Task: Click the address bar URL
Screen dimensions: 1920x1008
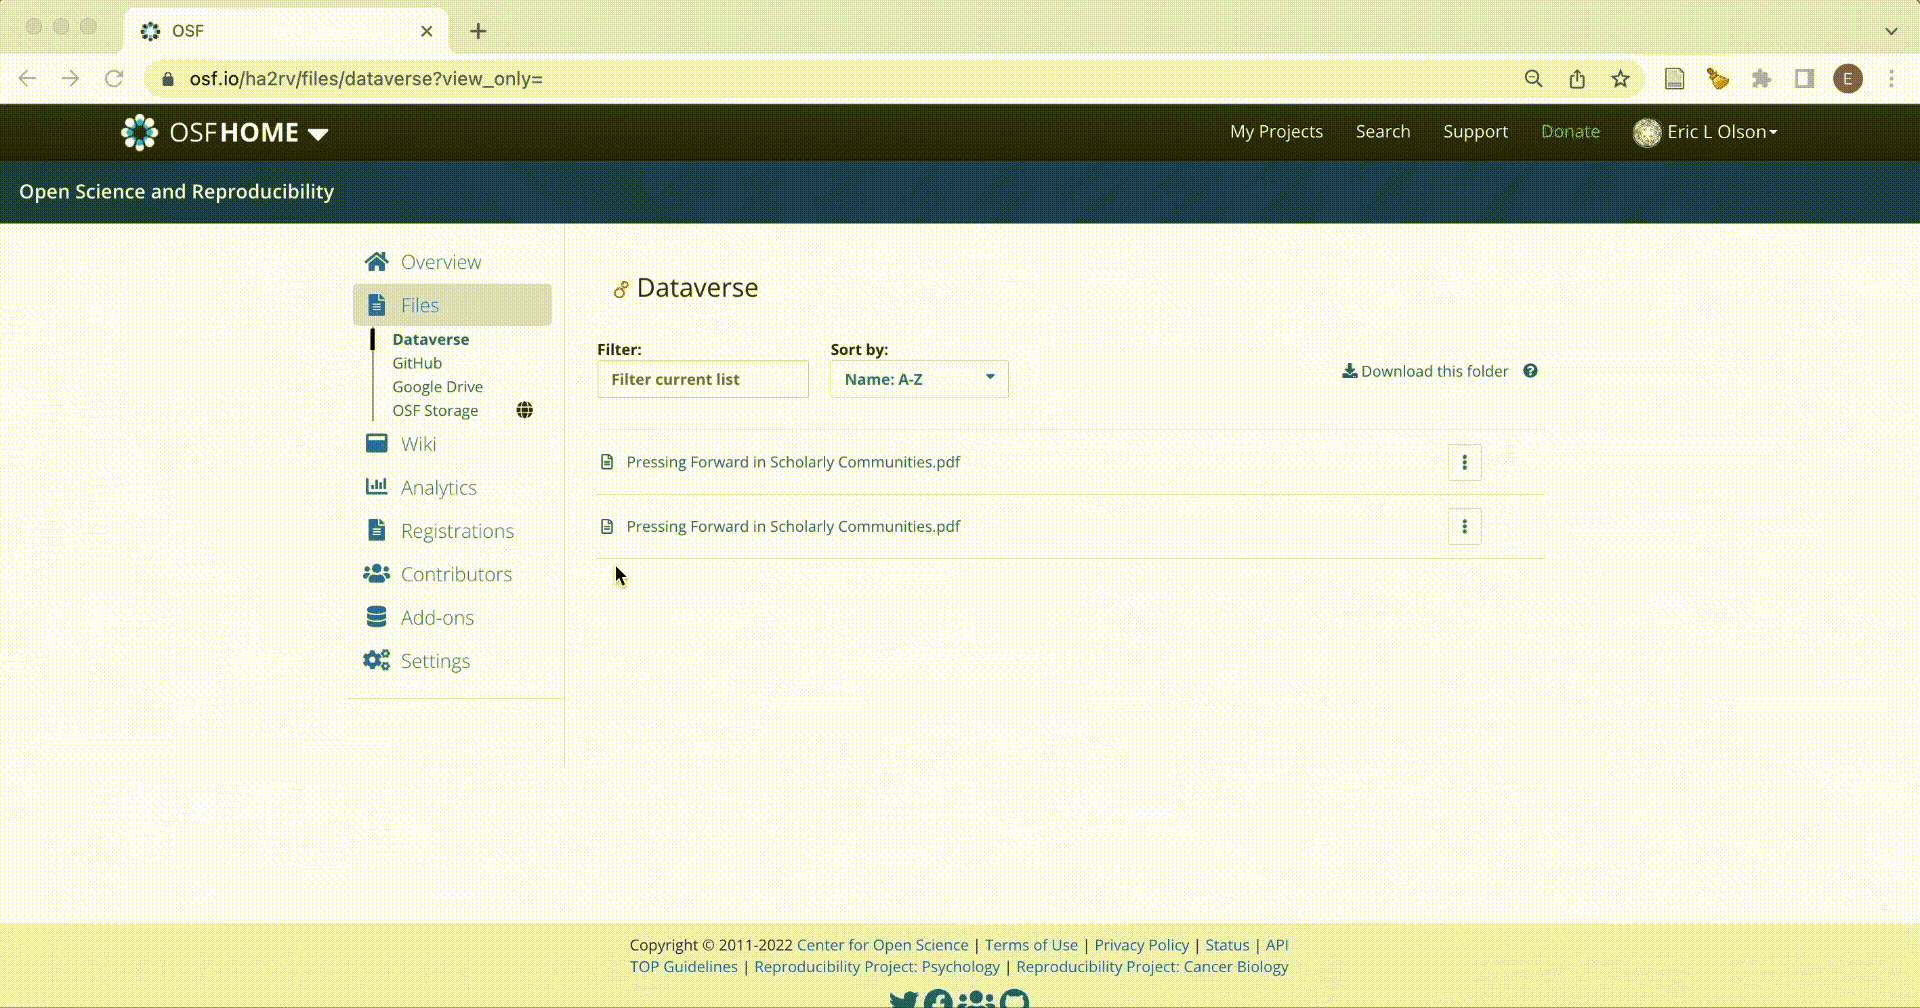Action: point(366,79)
